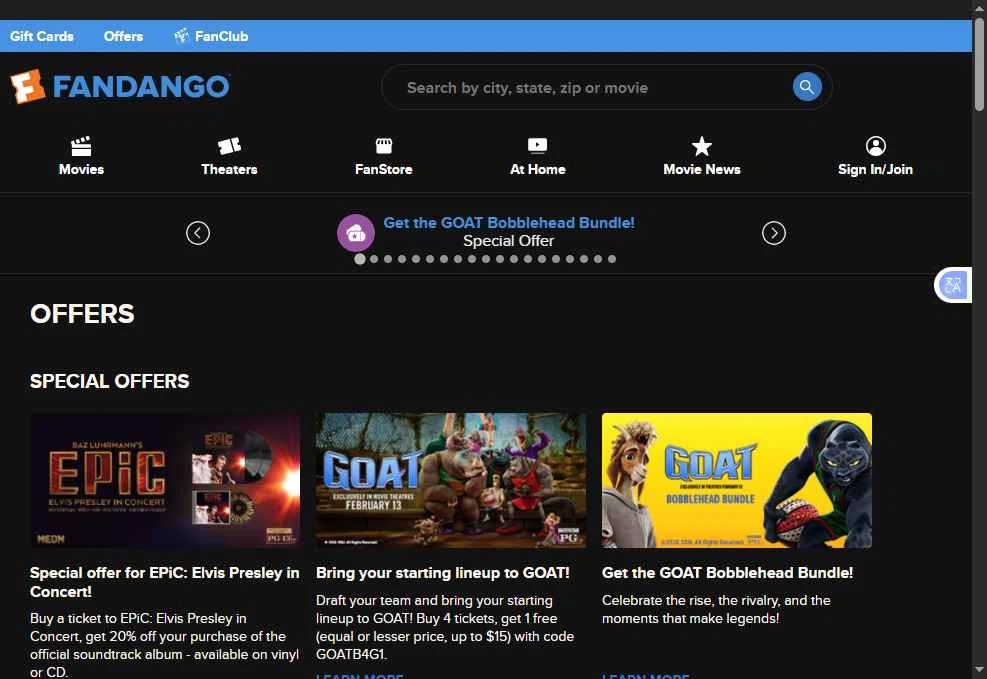987x679 pixels.
Task: Open the At Home screen icon
Action: 538,146
